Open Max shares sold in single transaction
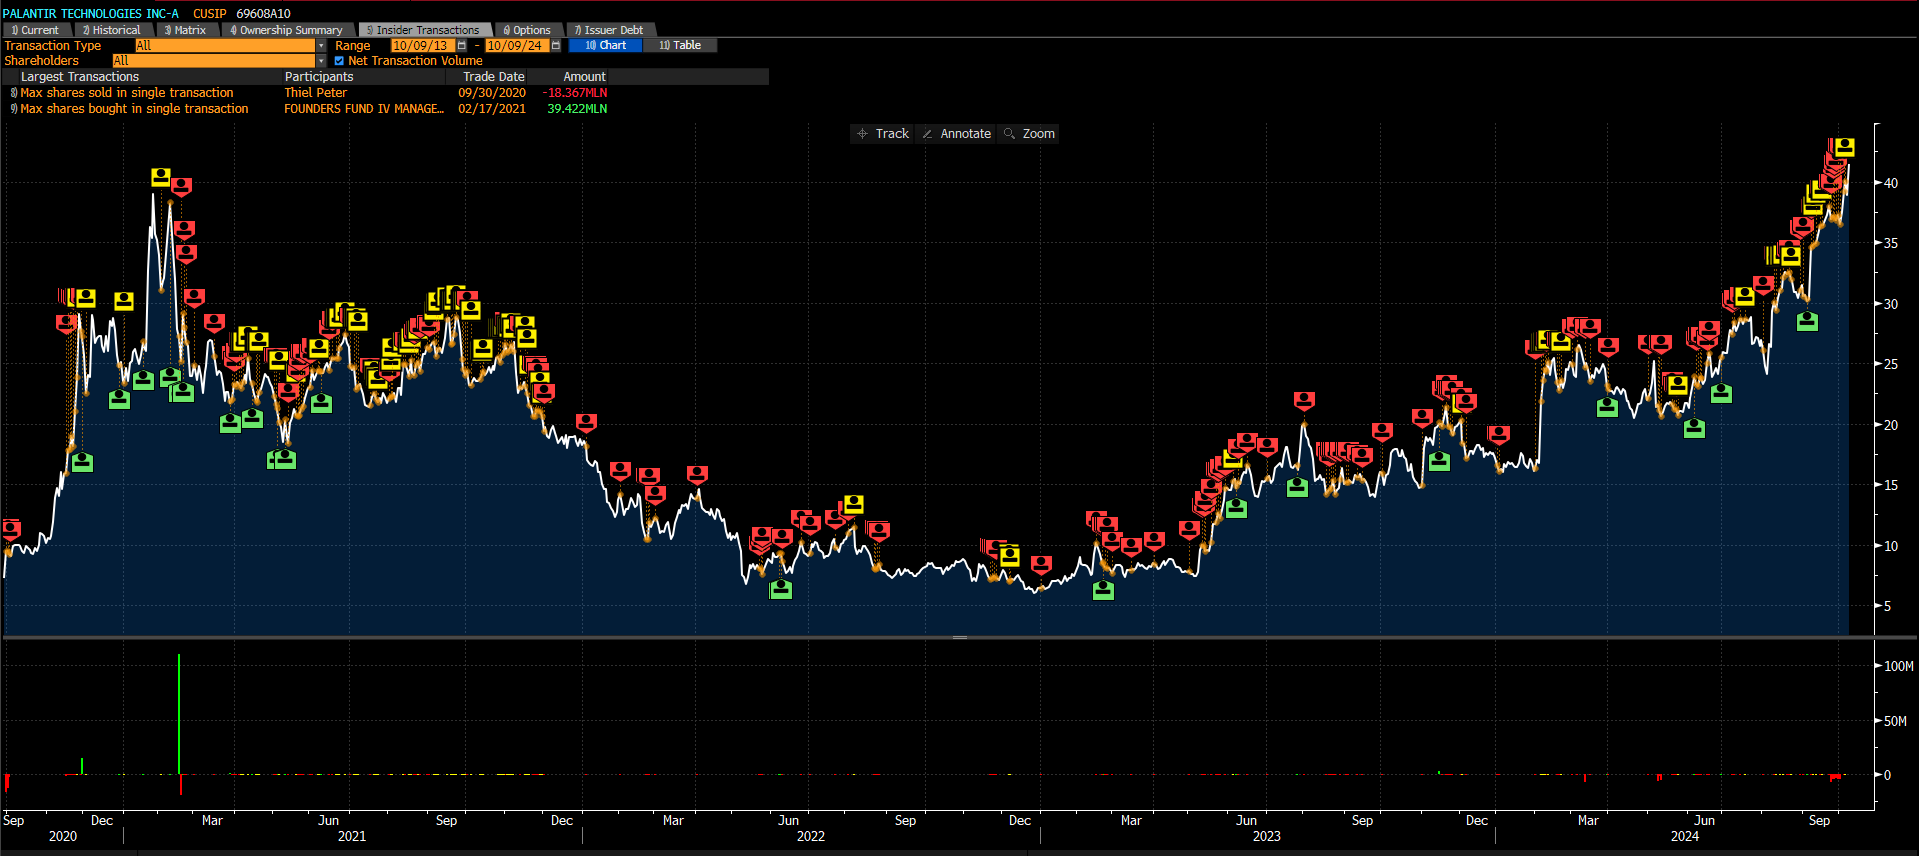The image size is (1919, 856). coord(127,93)
